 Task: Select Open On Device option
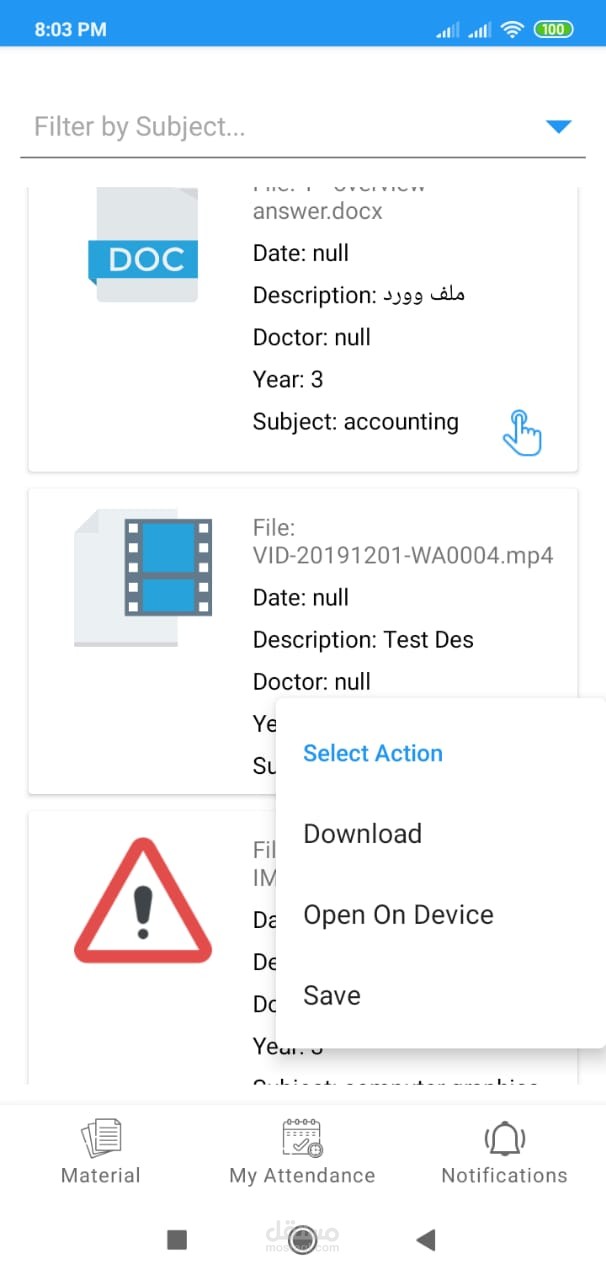[x=398, y=915]
